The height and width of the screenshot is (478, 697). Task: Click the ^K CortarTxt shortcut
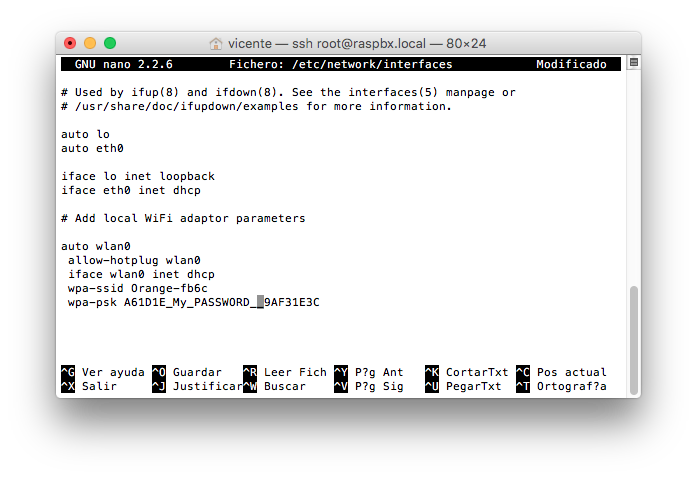(x=467, y=372)
